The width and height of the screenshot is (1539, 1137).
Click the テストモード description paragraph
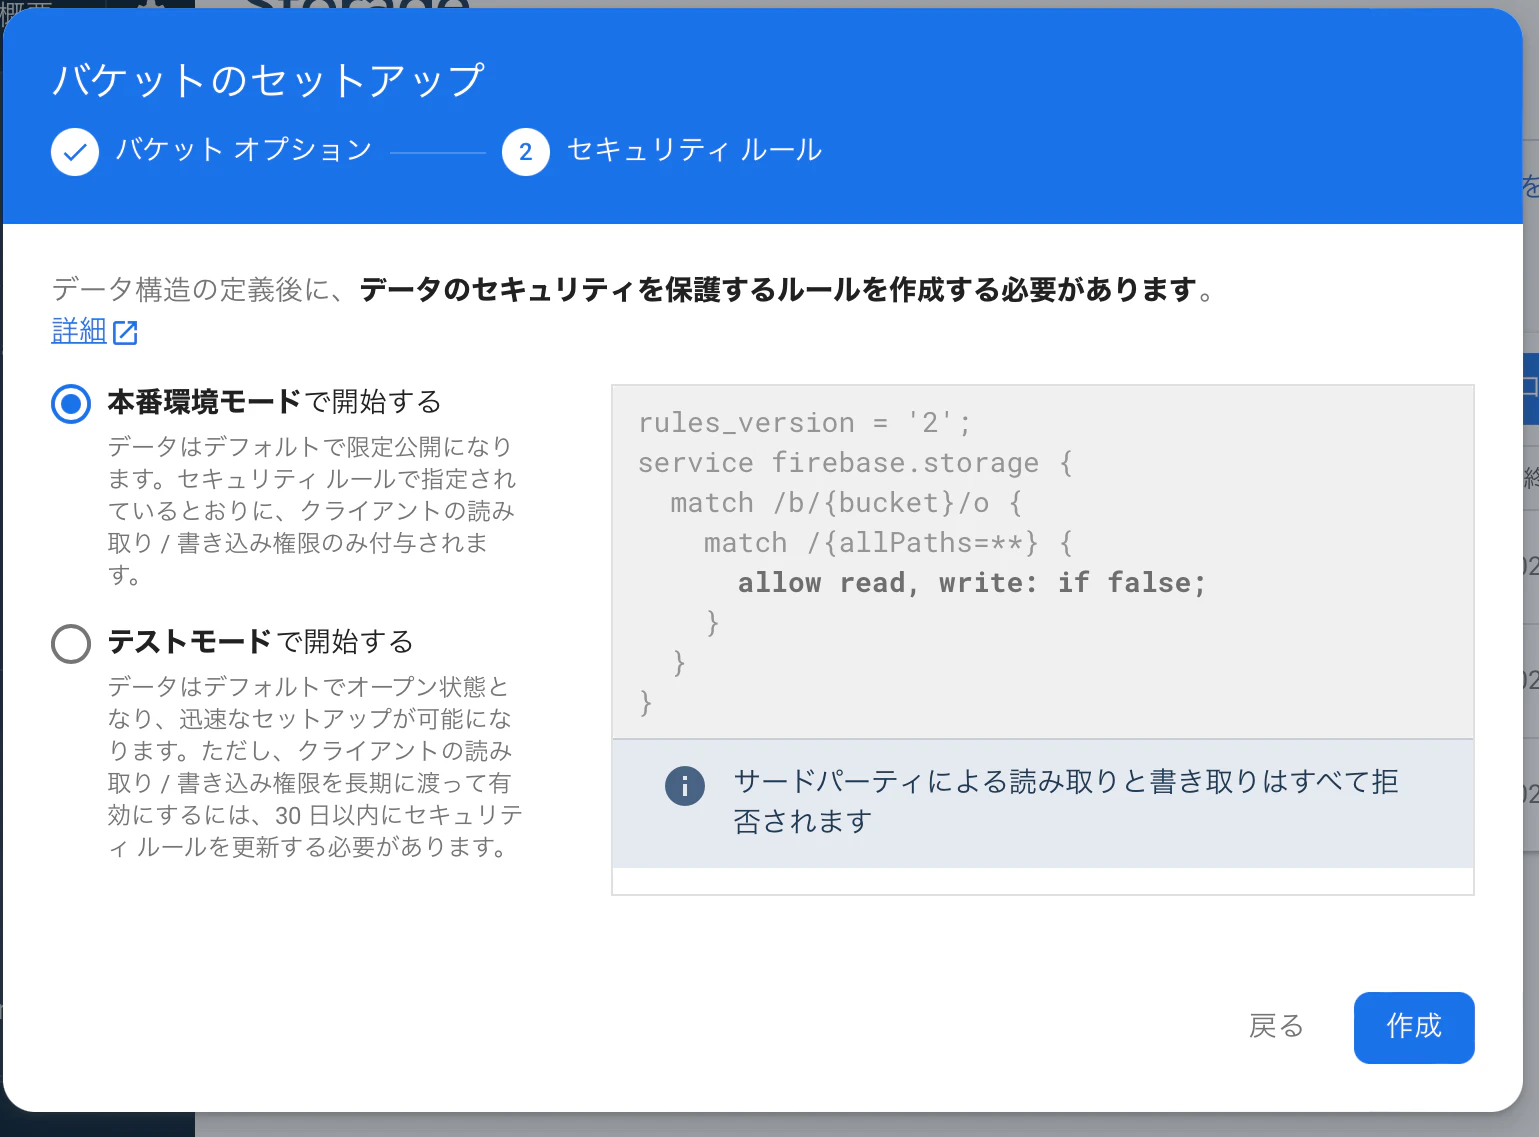[x=315, y=766]
